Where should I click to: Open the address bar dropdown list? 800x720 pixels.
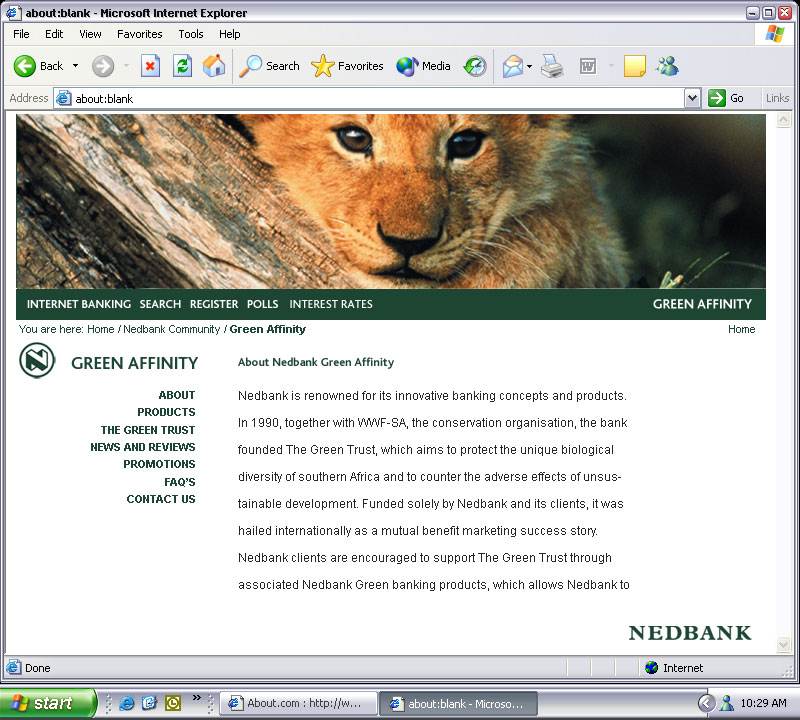(x=692, y=98)
